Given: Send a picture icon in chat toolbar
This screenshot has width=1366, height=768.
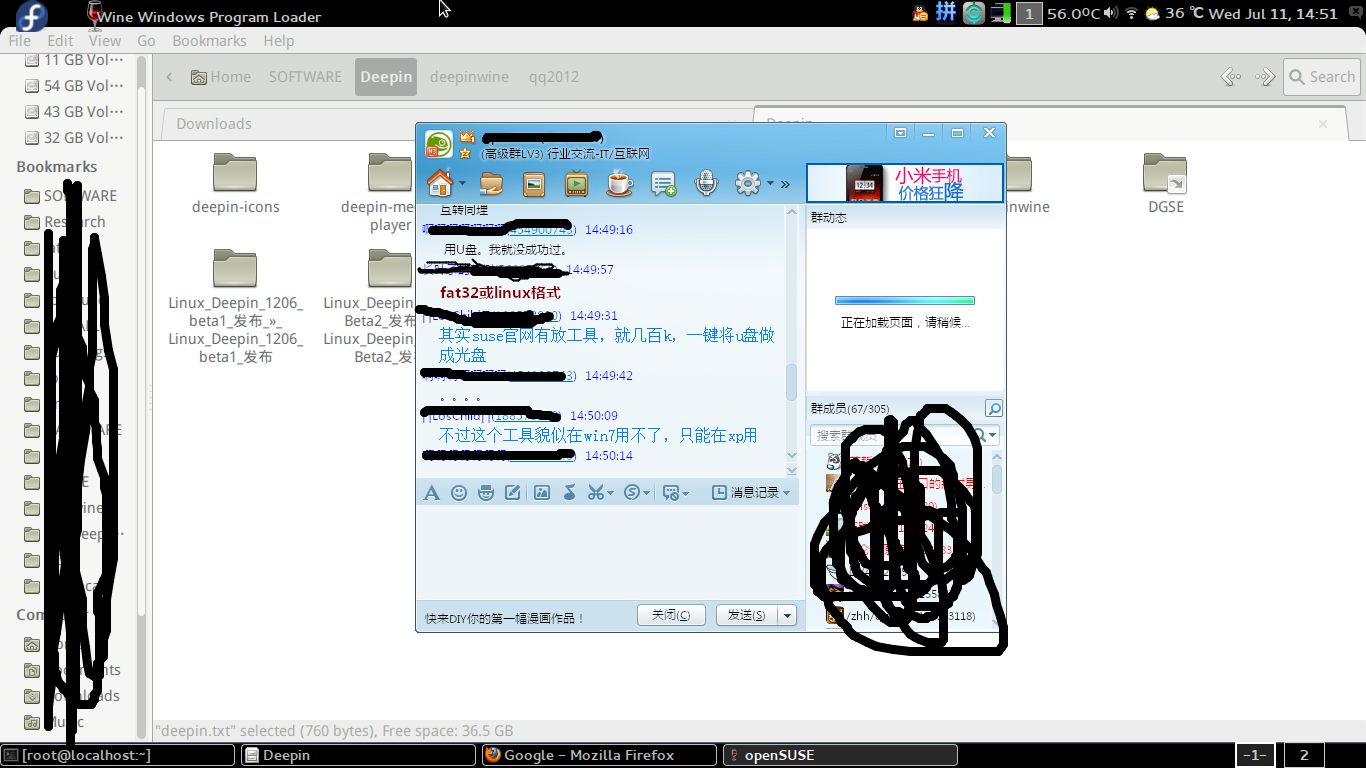Looking at the screenshot, I should click(x=542, y=492).
